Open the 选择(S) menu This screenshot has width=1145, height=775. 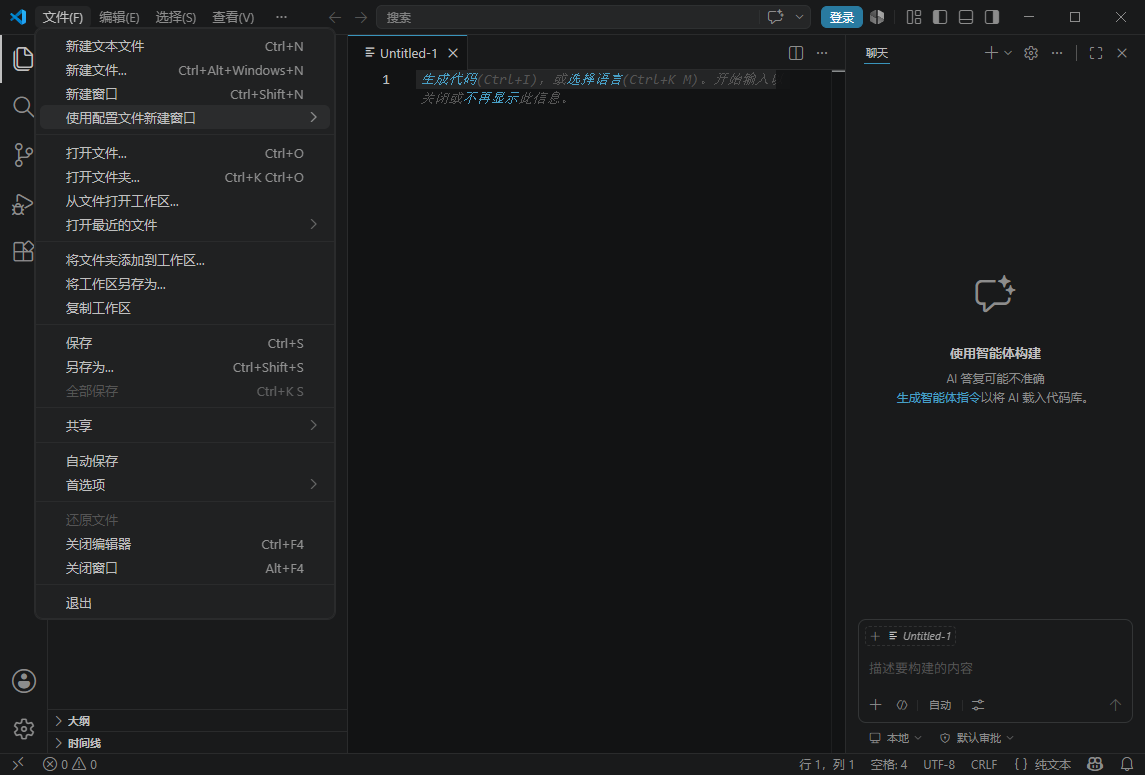tap(175, 17)
